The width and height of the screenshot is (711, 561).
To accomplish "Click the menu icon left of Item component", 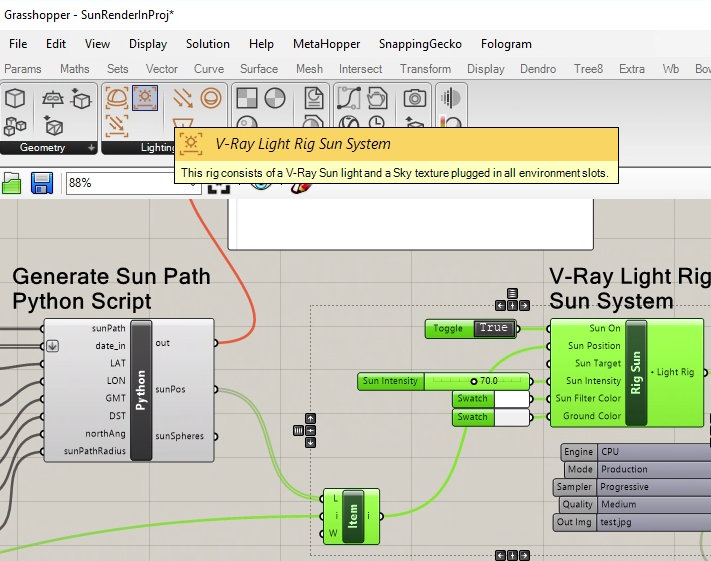I will 298,430.
